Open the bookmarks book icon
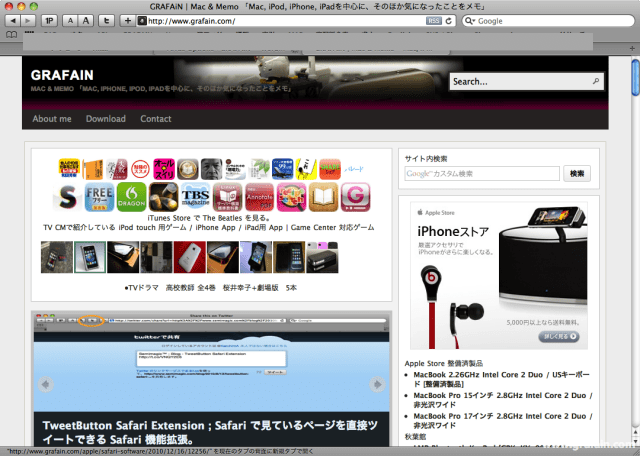Image resolution: width=640 pixels, height=456 pixels. point(11,35)
